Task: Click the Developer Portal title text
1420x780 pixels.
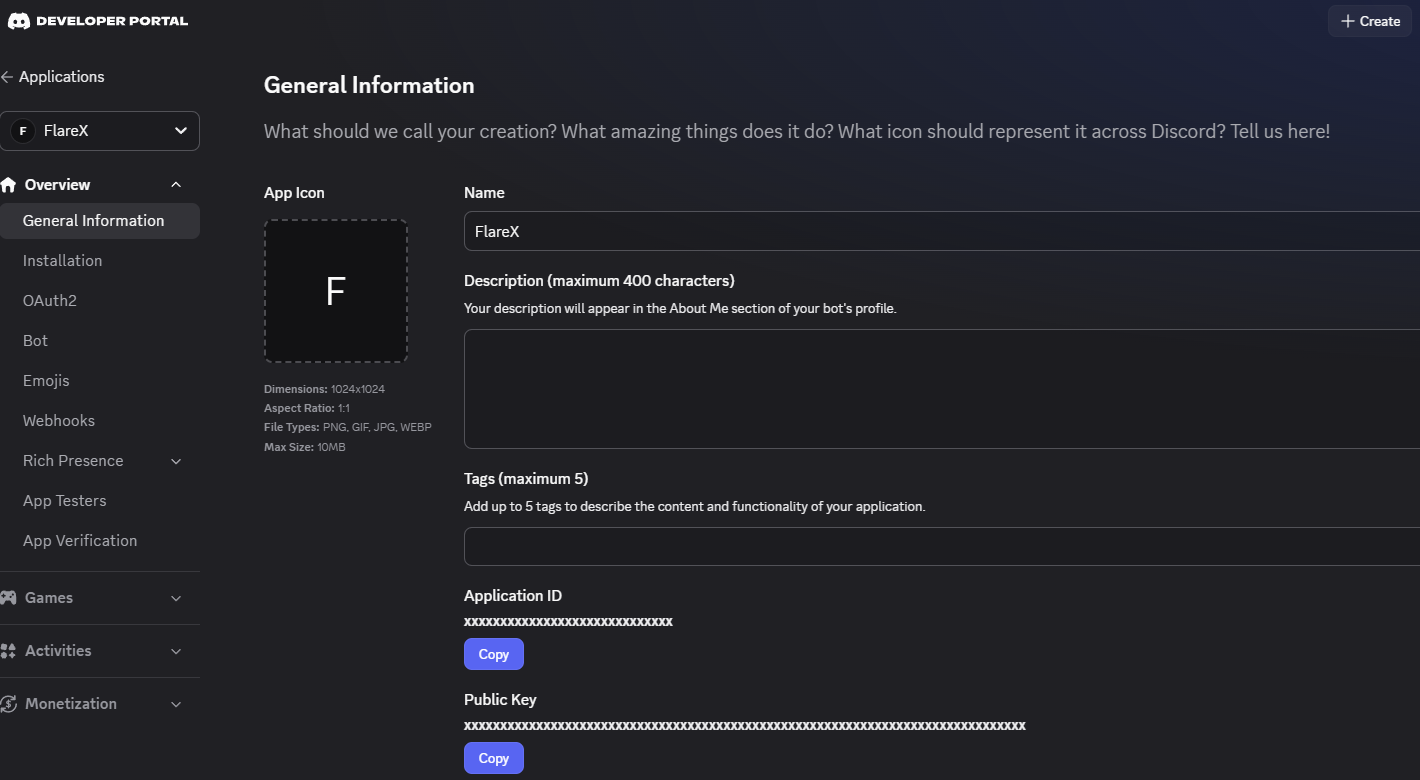Action: 112,21
